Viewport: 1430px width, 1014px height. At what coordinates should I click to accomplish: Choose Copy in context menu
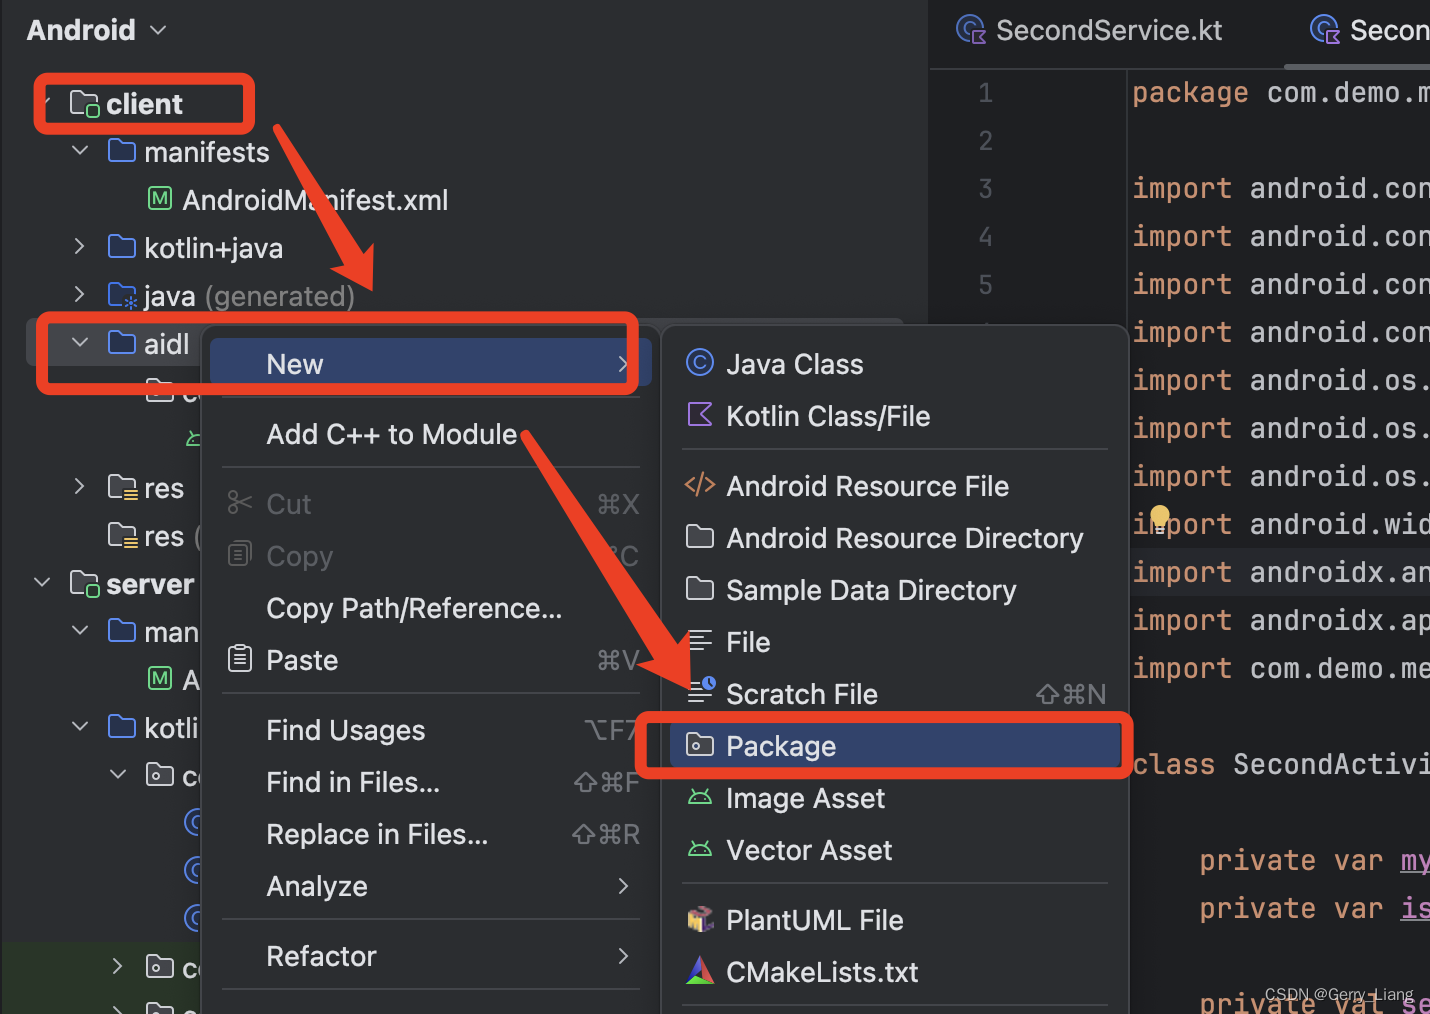[x=430, y=556]
